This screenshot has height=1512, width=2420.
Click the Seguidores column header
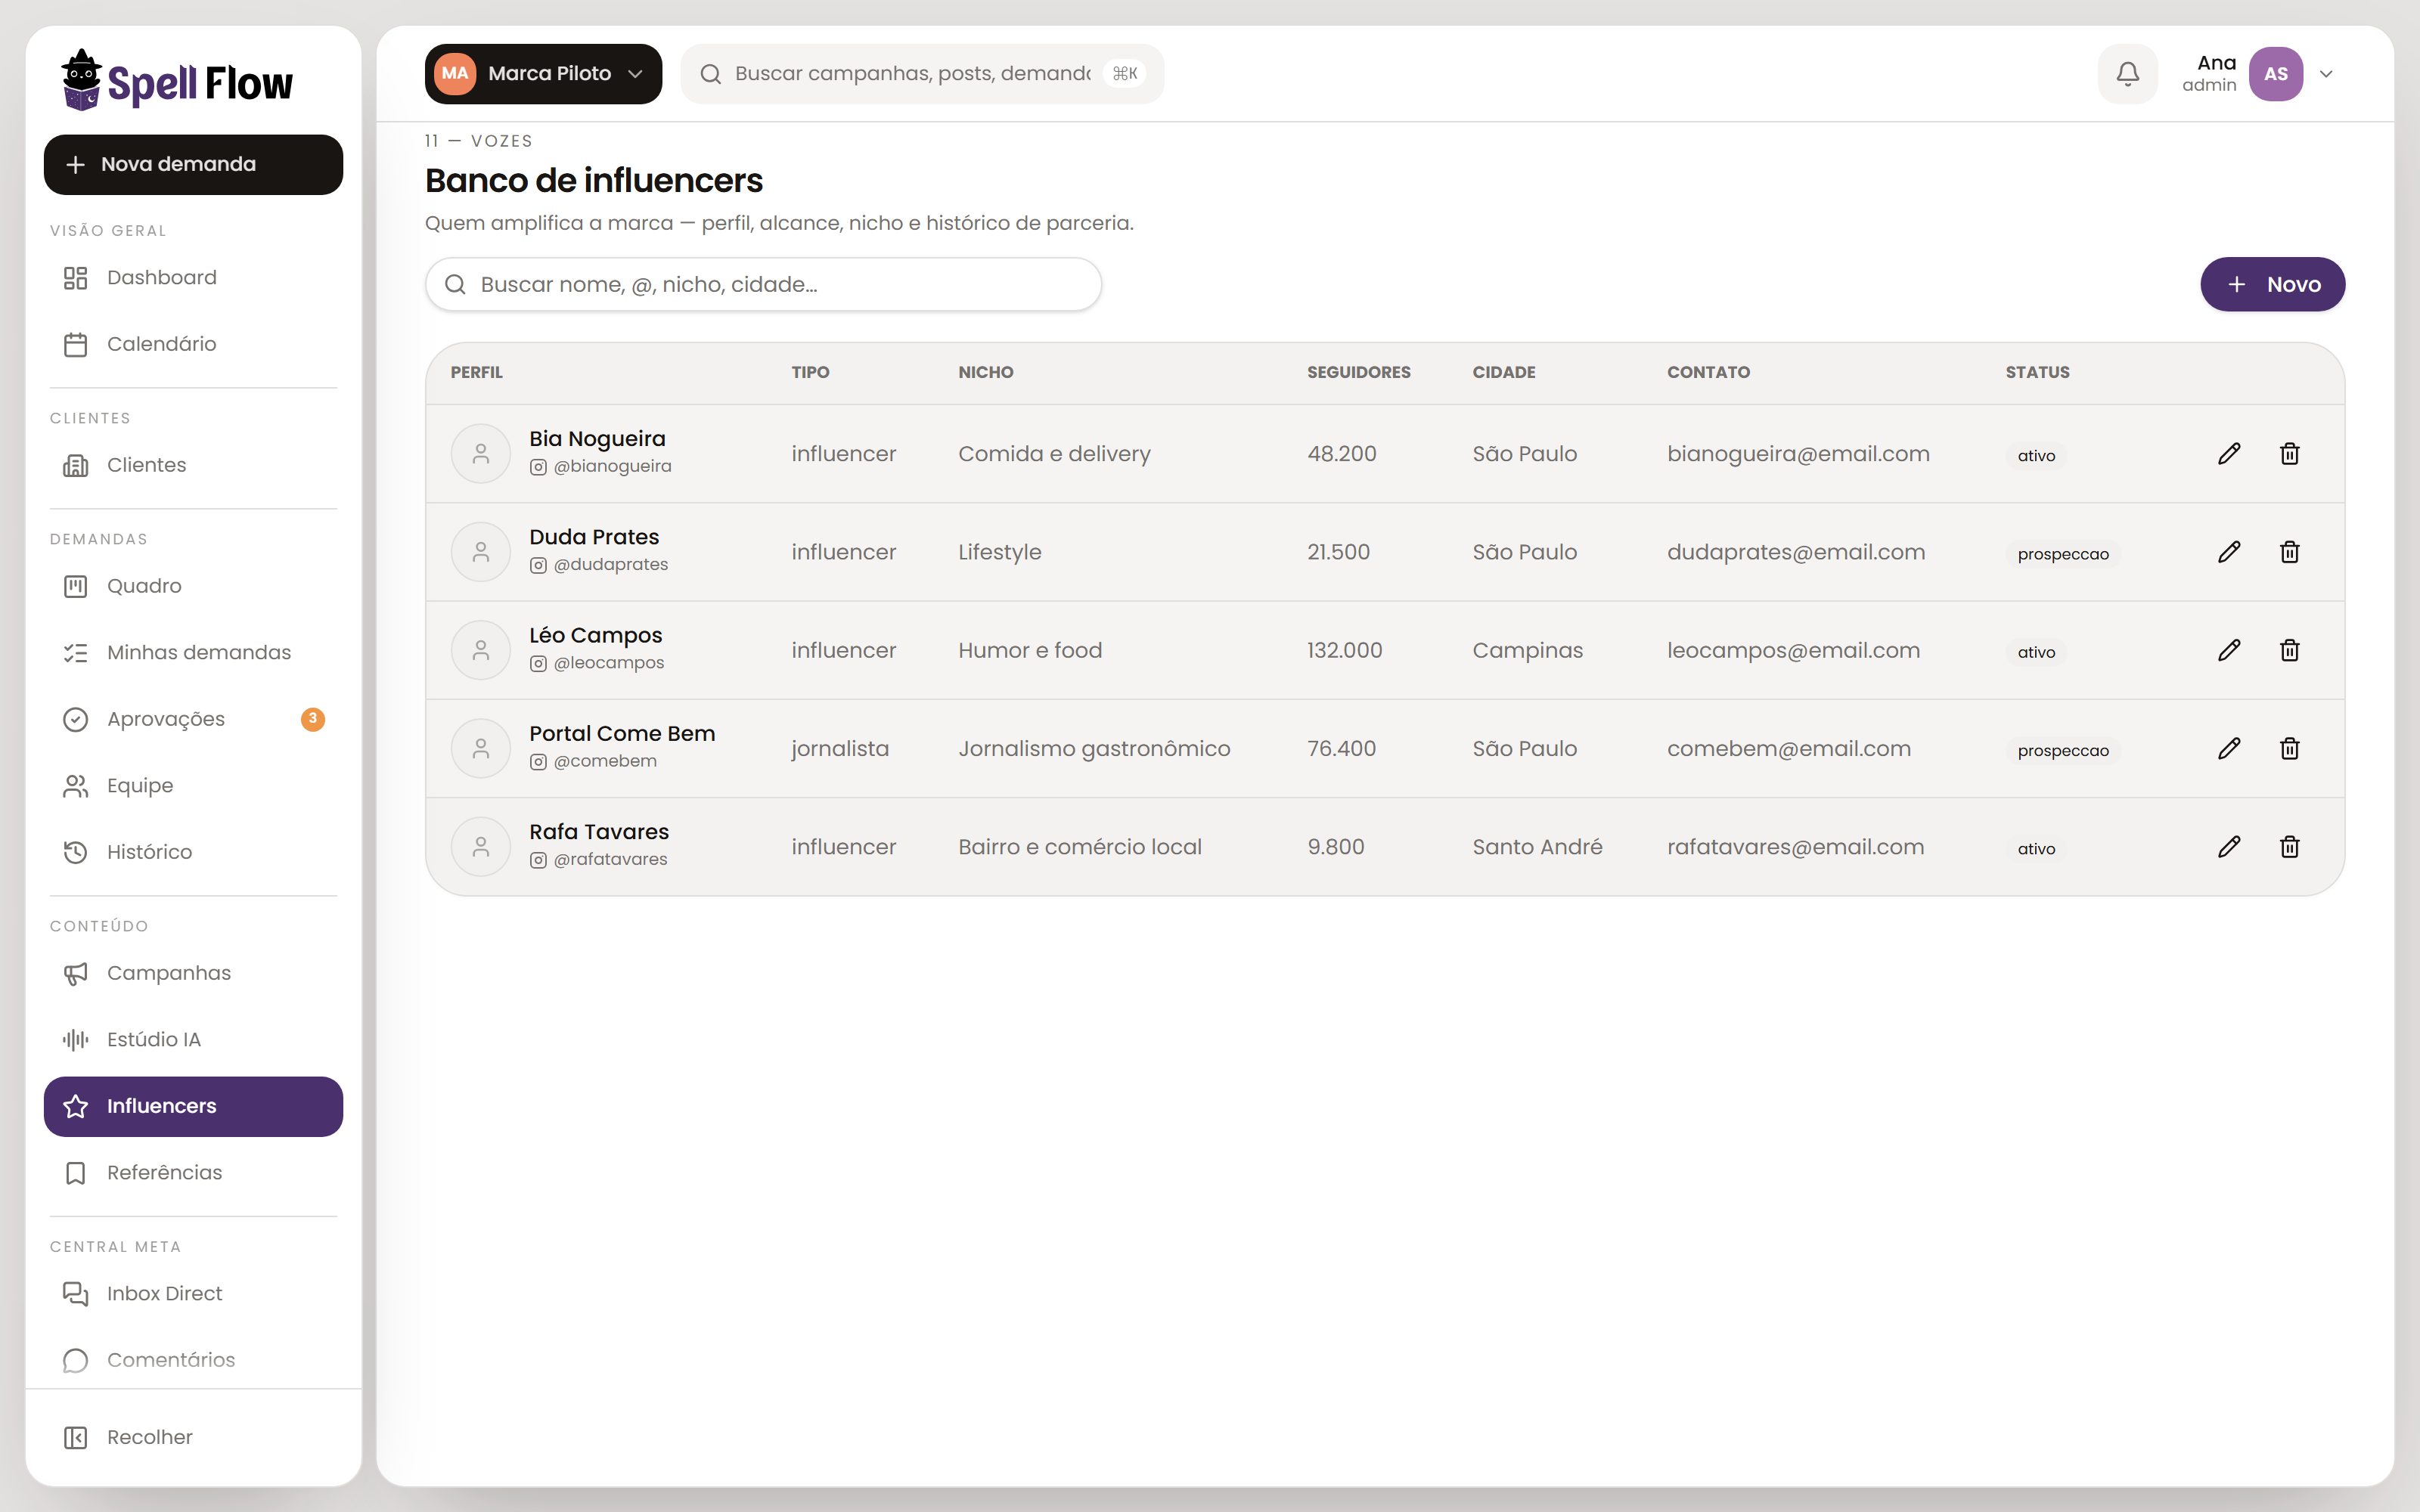tap(1358, 373)
